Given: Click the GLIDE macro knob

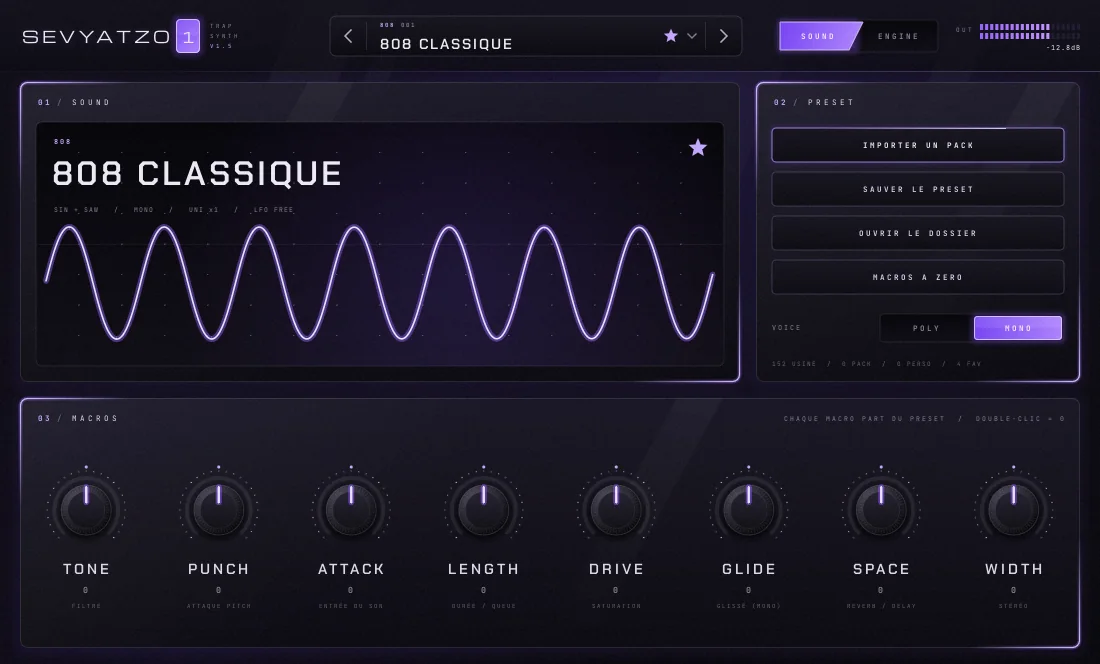Looking at the screenshot, I should coord(749,508).
